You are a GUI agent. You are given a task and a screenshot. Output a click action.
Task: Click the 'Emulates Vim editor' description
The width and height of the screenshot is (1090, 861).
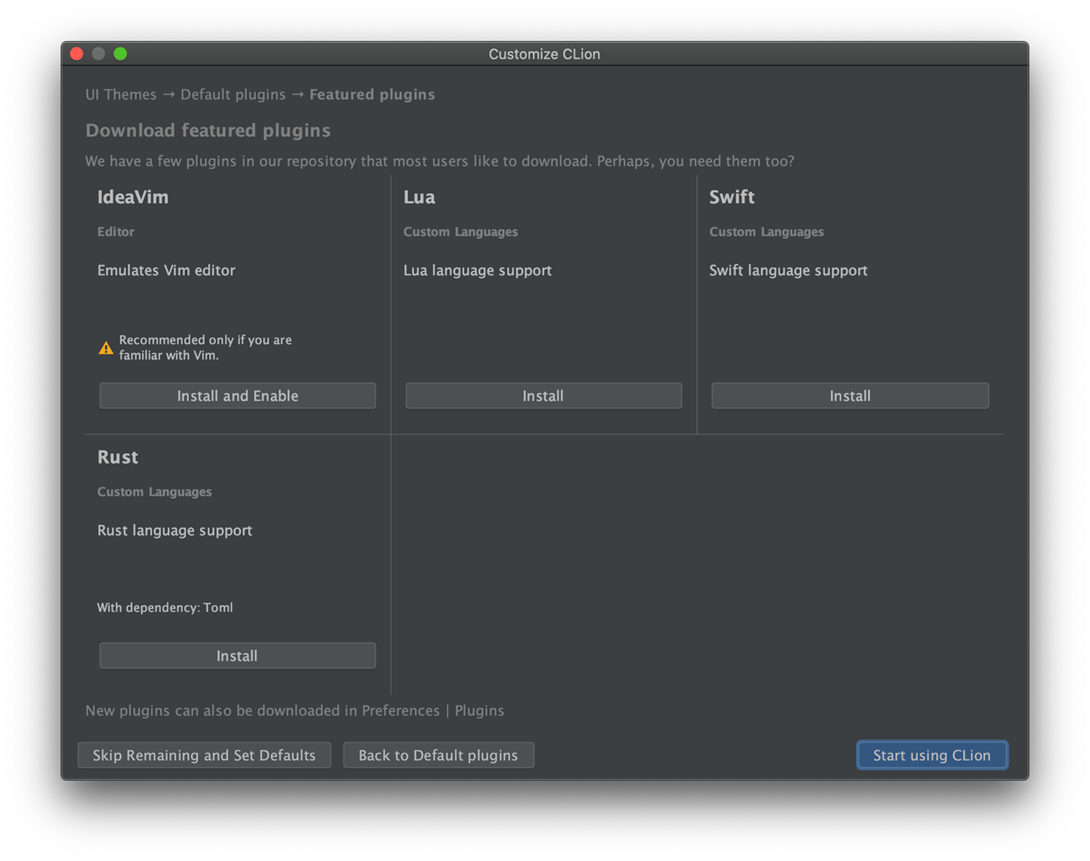pyautogui.click(x=166, y=270)
